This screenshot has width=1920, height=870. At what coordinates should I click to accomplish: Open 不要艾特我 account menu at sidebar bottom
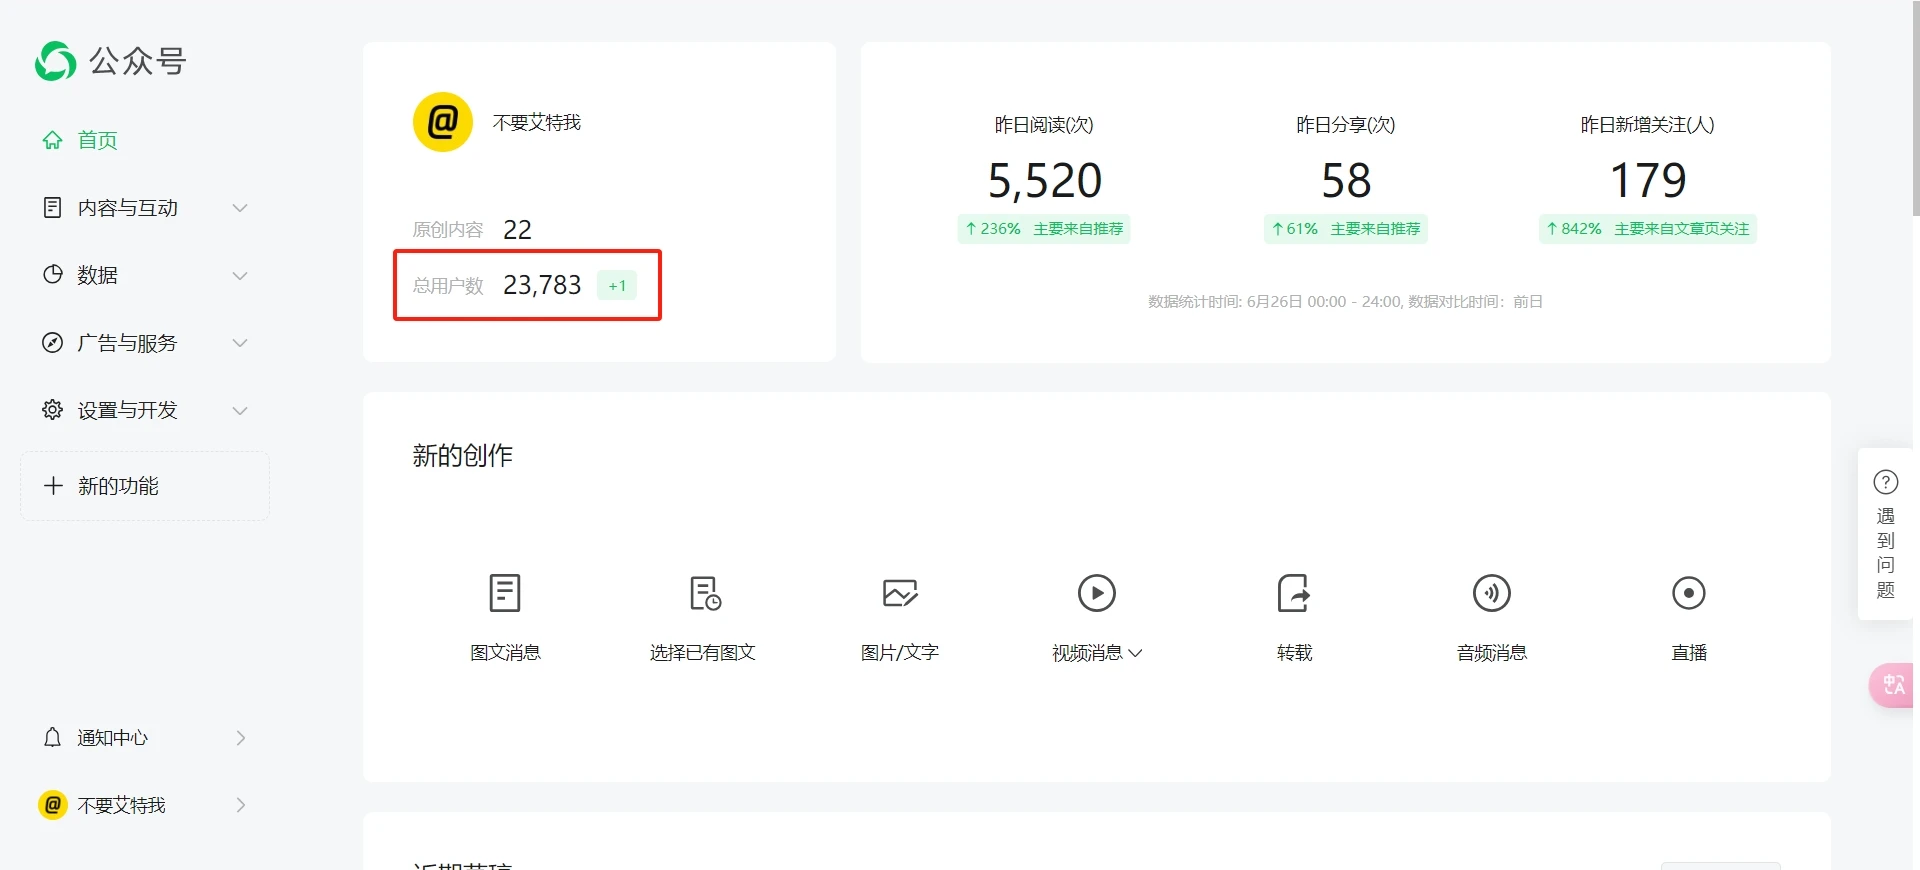(x=145, y=805)
